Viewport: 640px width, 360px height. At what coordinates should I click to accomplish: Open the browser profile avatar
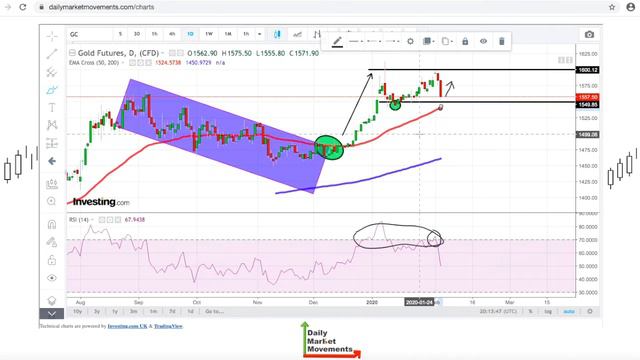click(631, 7)
